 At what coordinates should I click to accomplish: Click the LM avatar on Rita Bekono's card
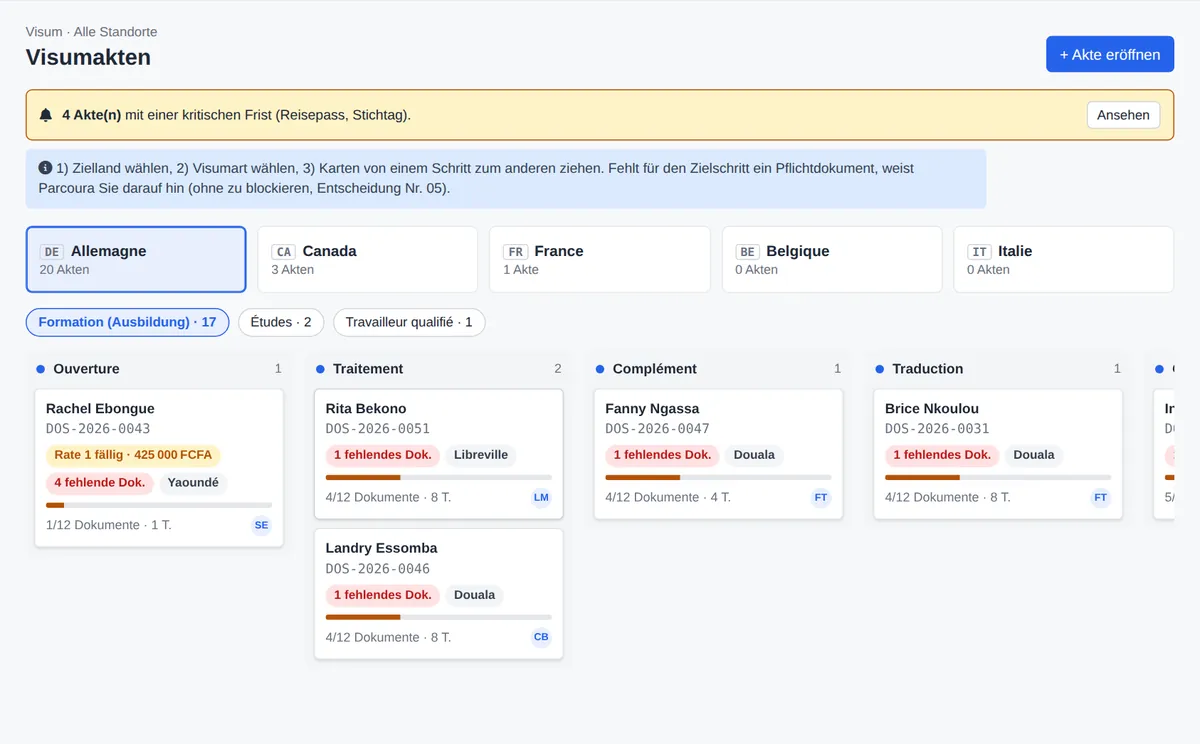(541, 497)
